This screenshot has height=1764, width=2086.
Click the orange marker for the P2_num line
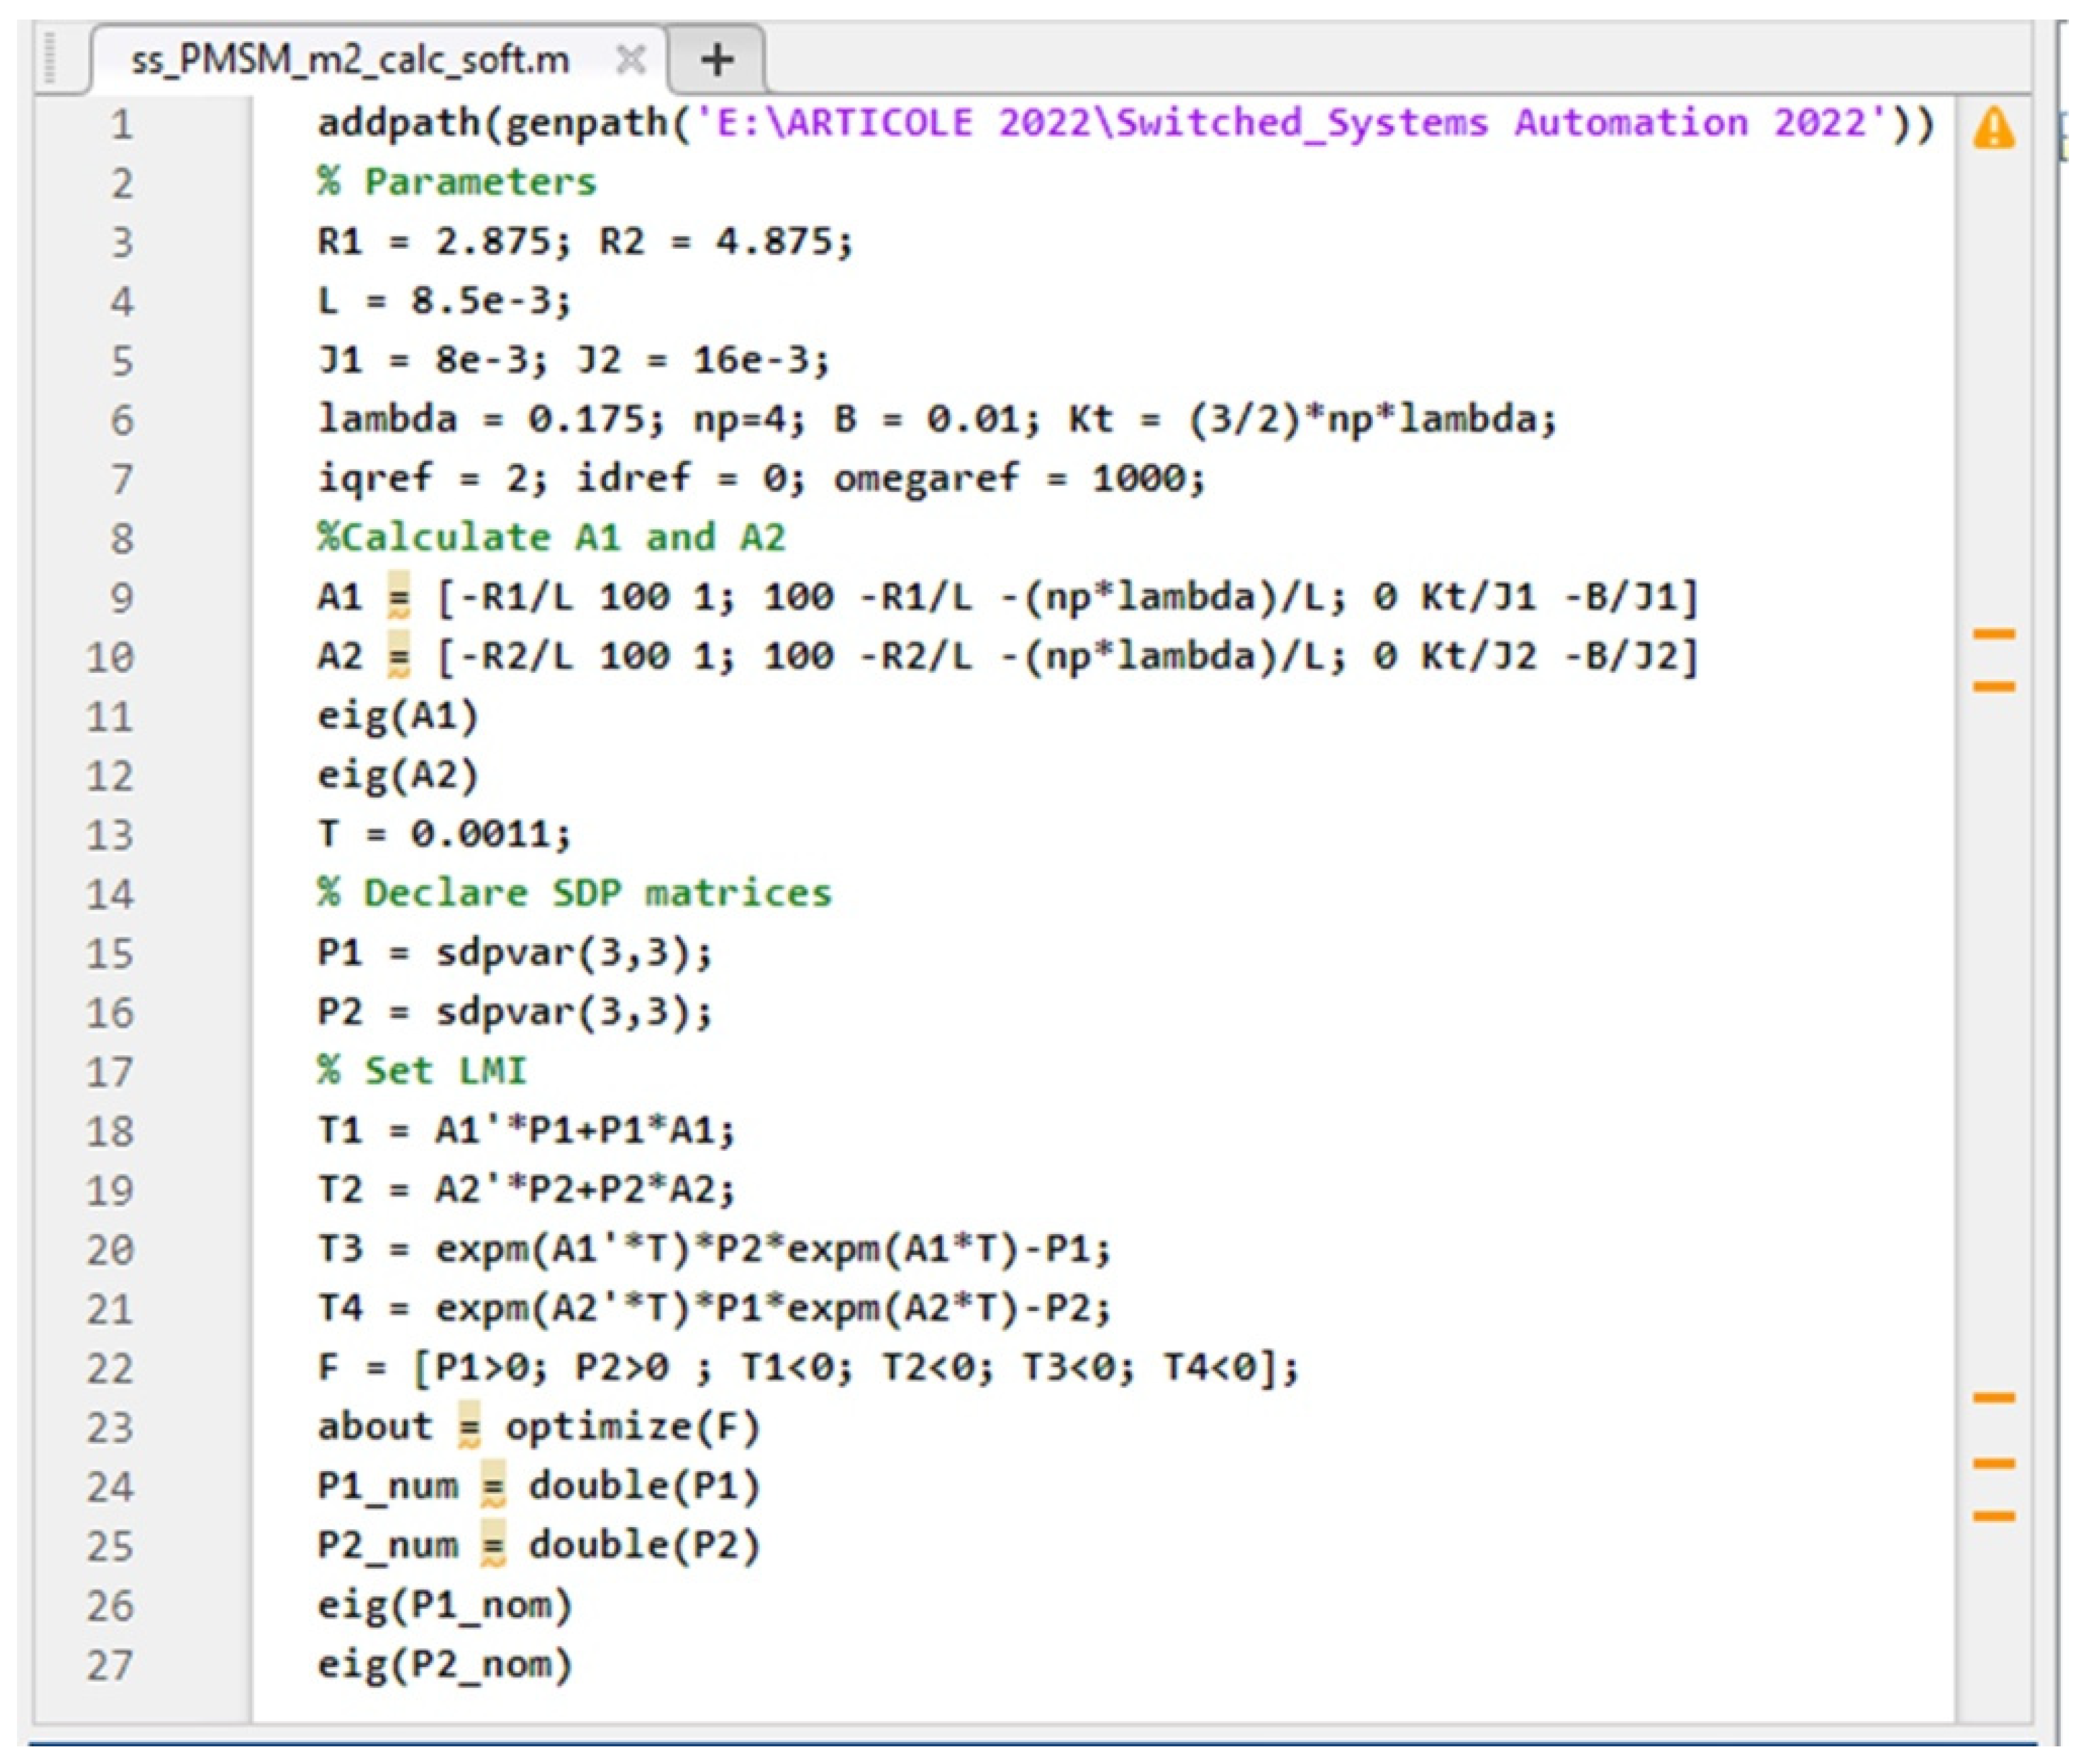click(x=1993, y=1517)
